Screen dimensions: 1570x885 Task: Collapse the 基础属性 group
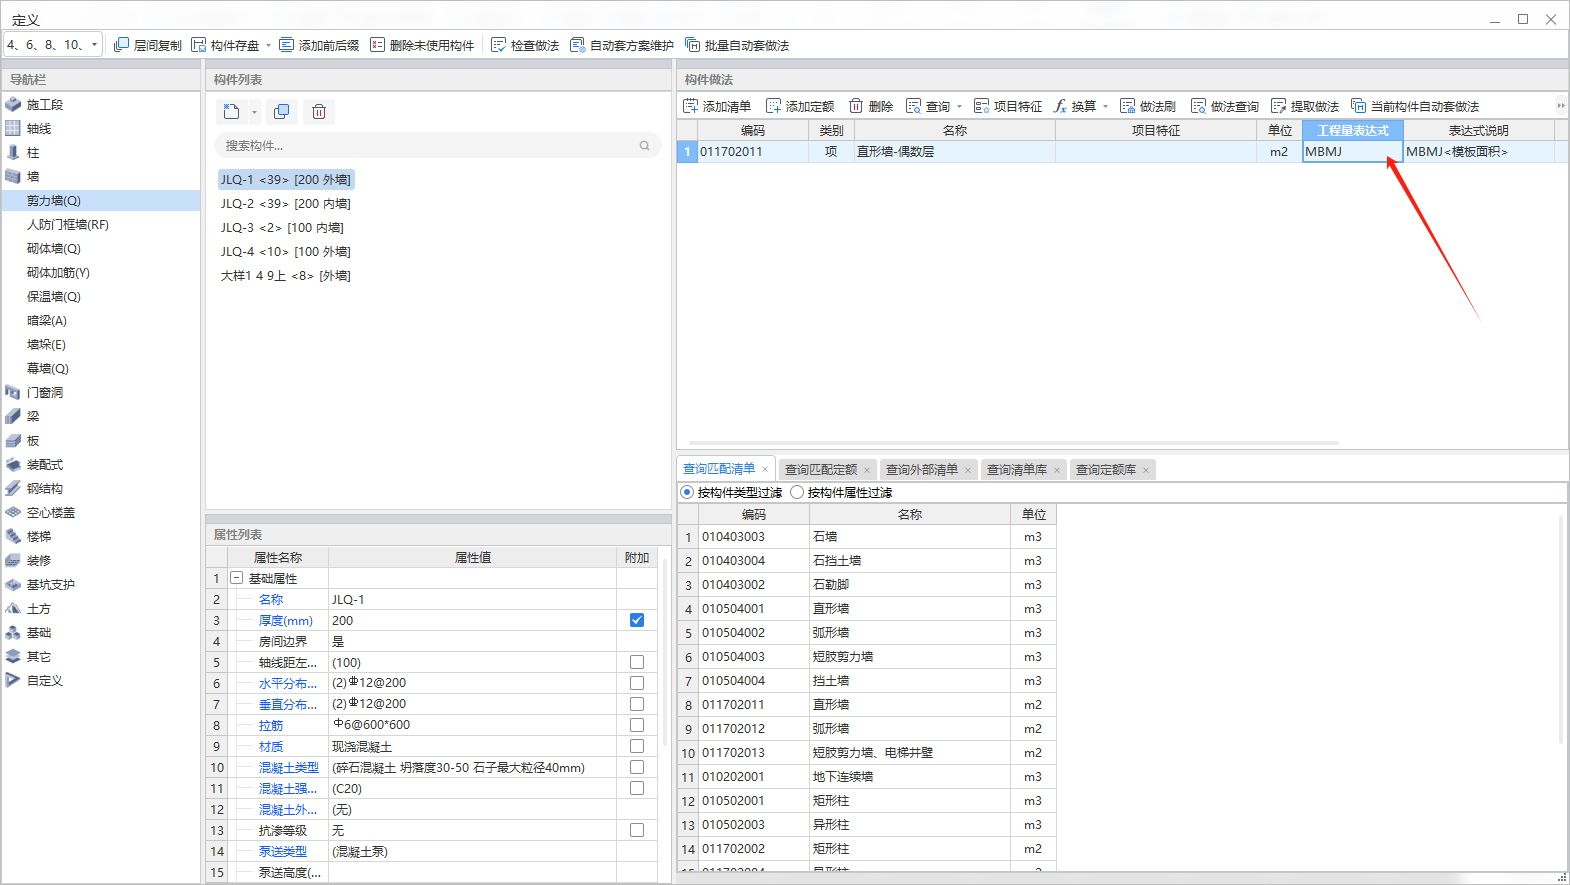237,578
